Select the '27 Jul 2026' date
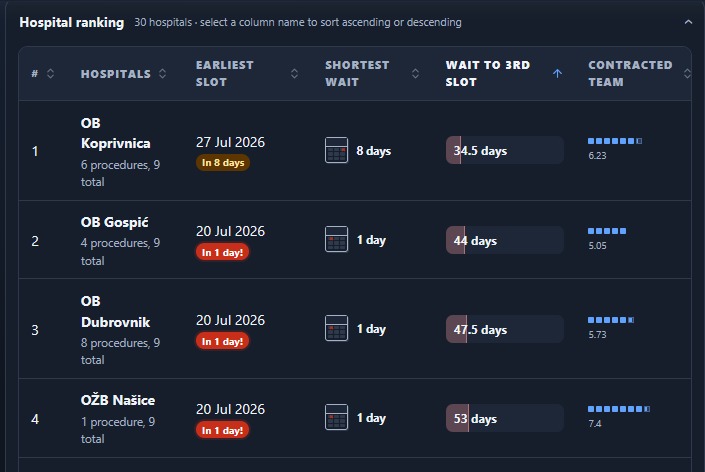Image resolution: width=705 pixels, height=472 pixels. pos(230,142)
